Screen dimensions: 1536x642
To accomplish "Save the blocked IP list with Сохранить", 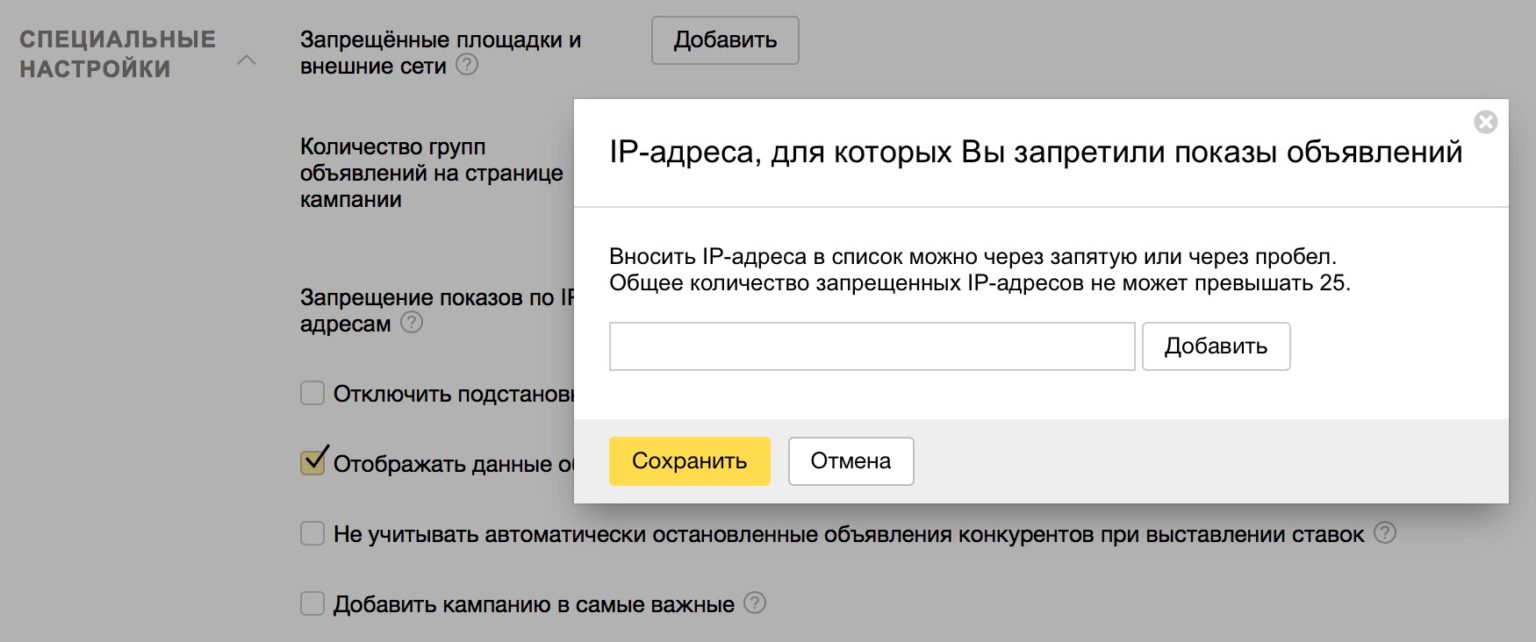I will pos(689,461).
